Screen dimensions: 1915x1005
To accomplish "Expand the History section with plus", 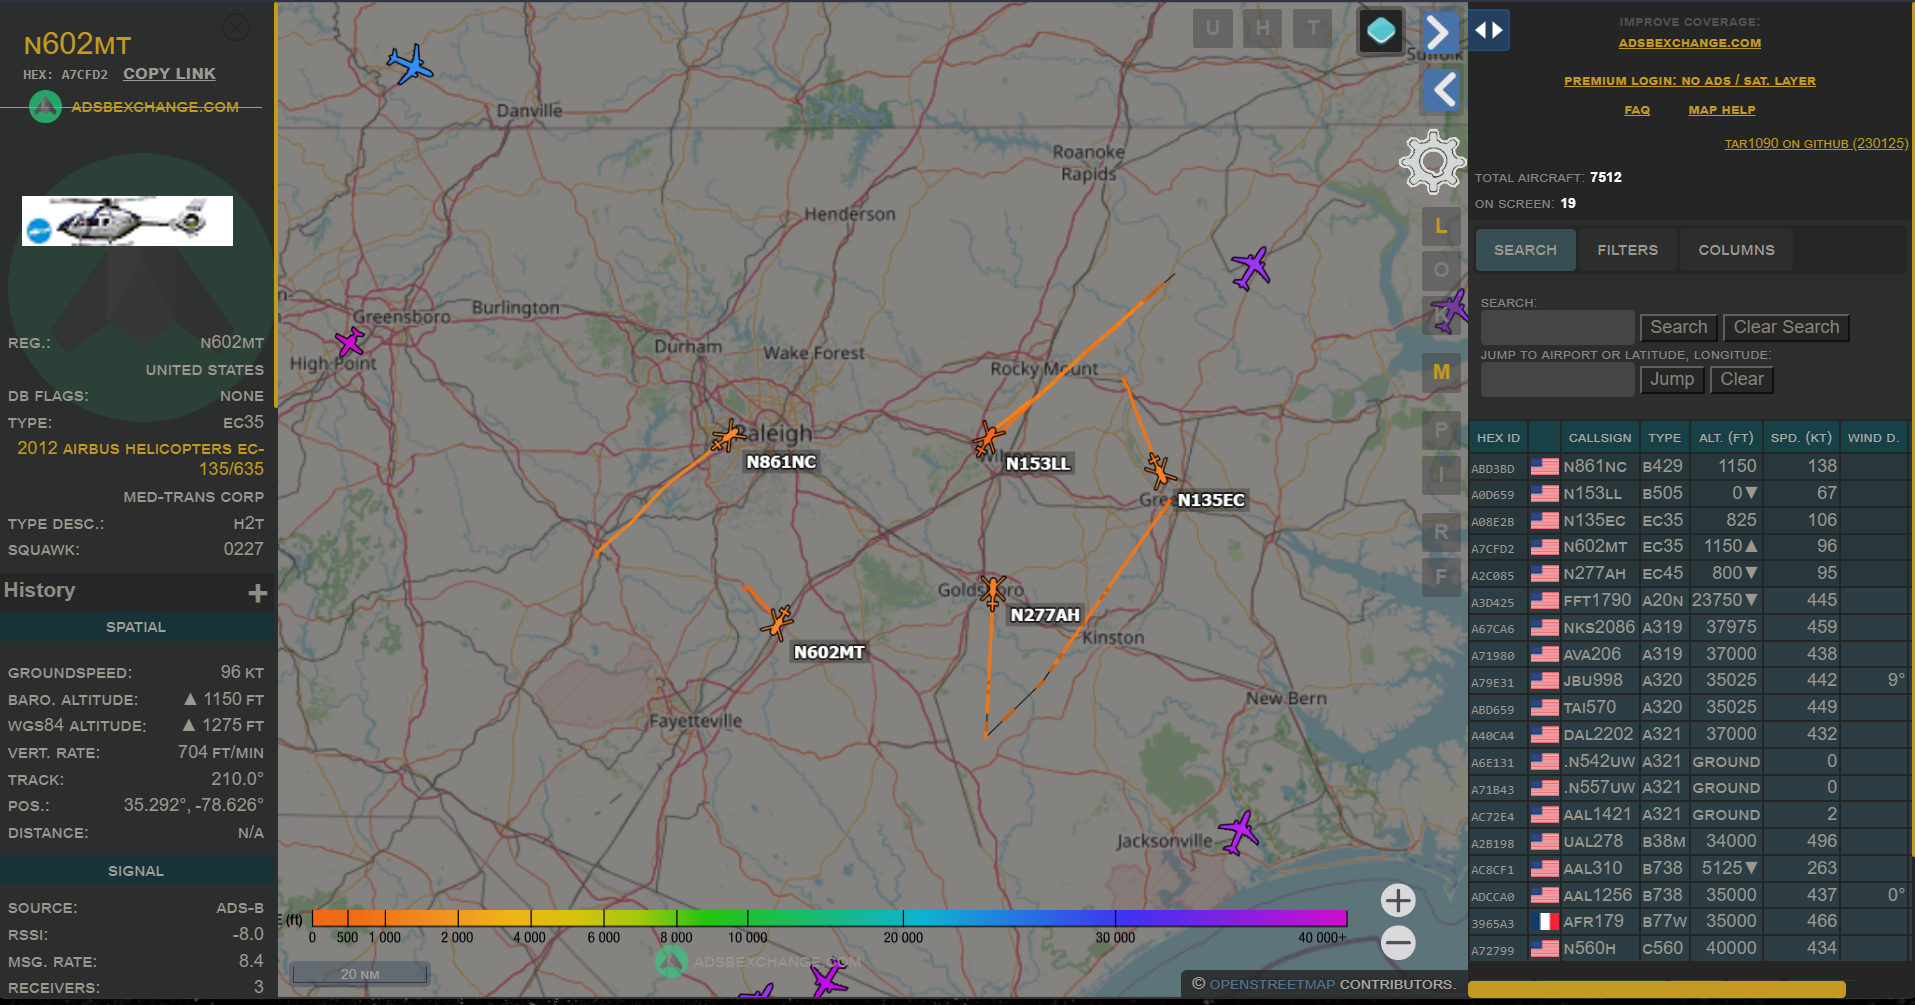I will pyautogui.click(x=257, y=593).
